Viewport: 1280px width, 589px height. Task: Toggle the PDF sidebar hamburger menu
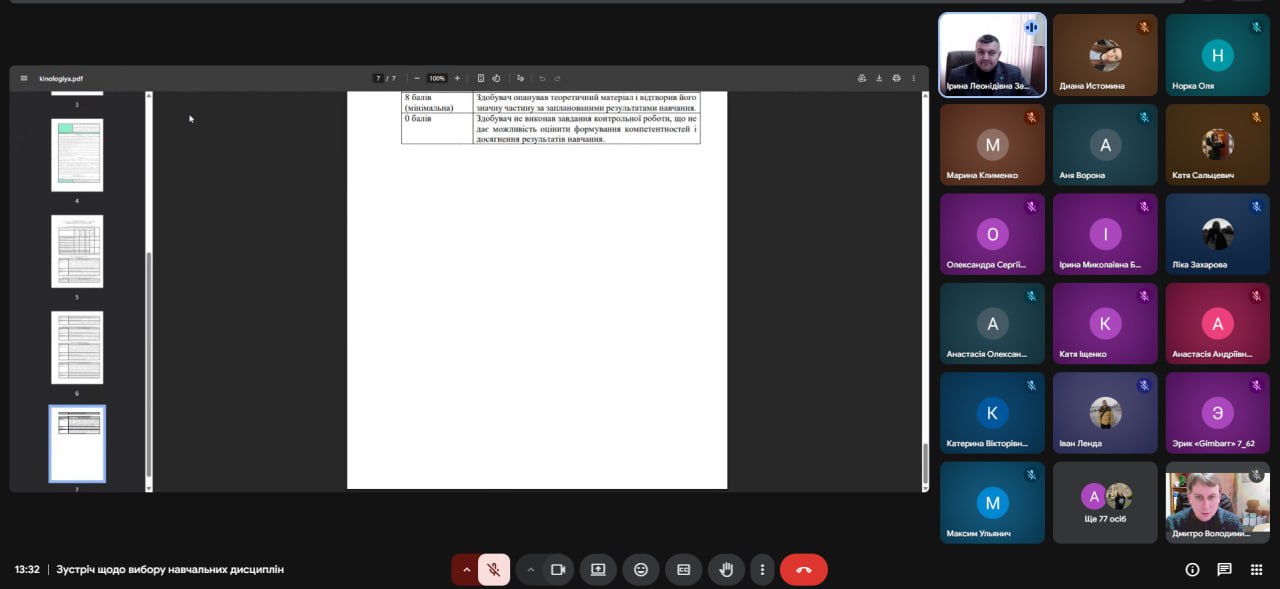pos(24,78)
